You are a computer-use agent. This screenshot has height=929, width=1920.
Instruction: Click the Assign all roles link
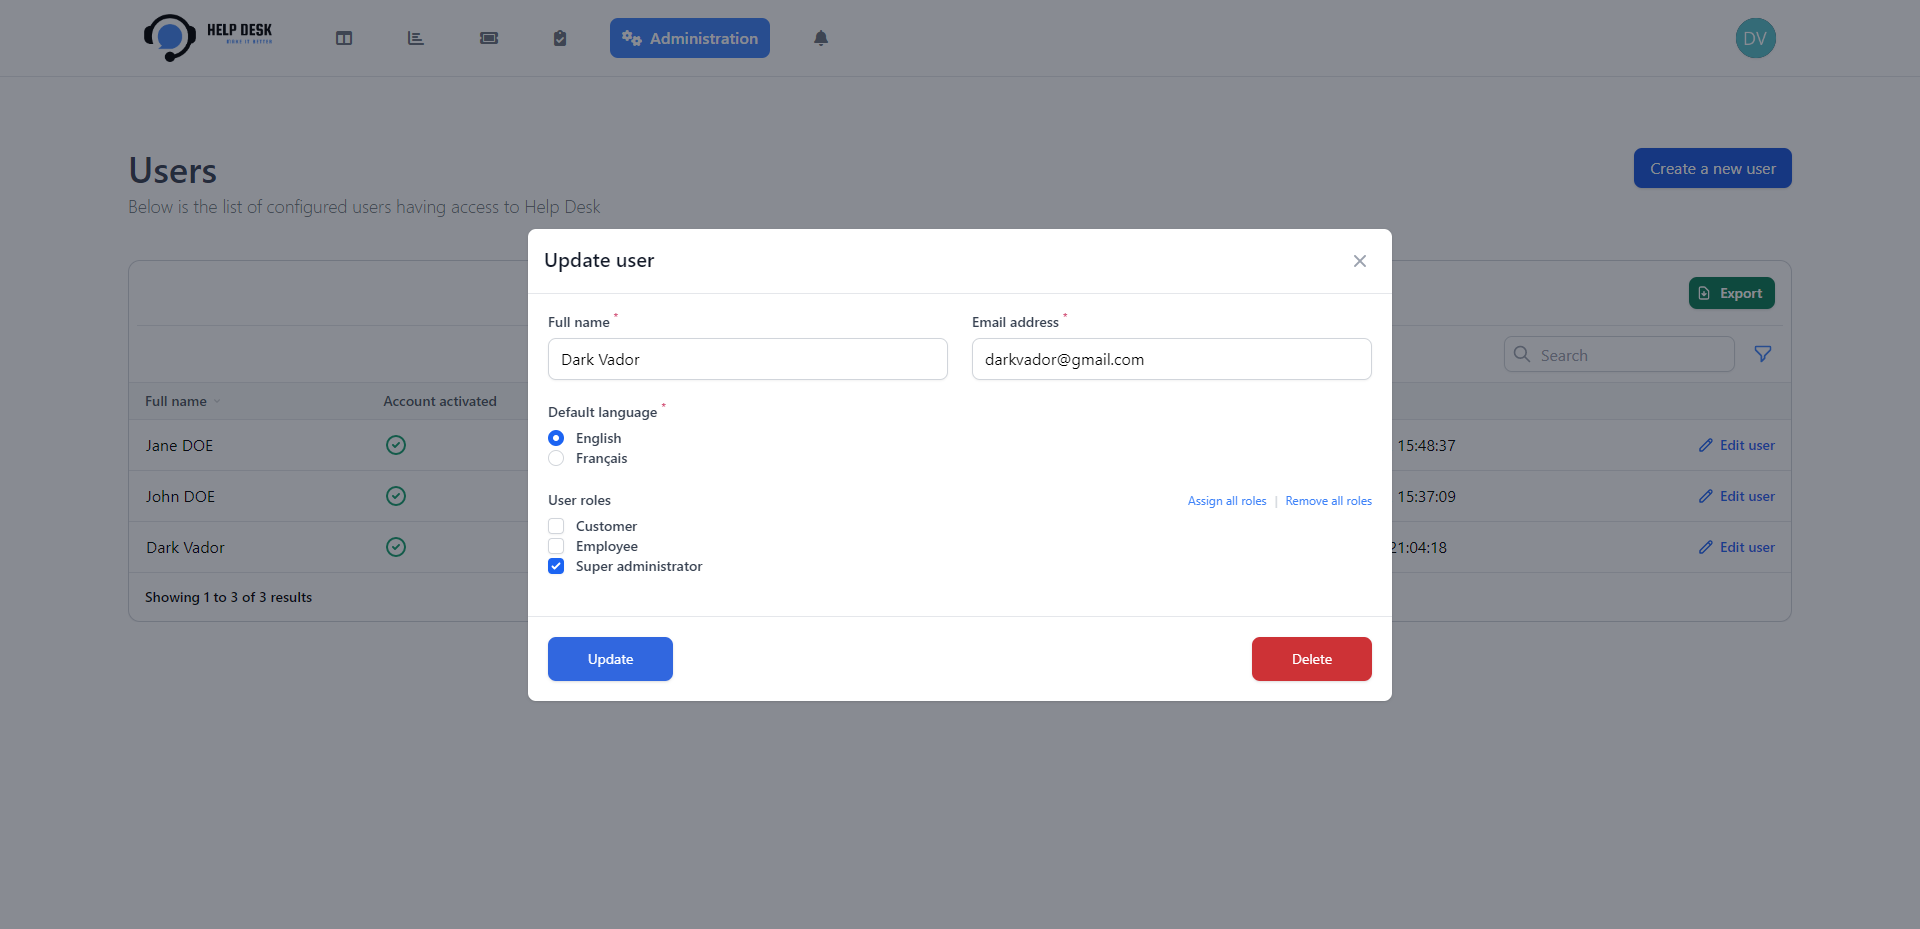pos(1226,501)
